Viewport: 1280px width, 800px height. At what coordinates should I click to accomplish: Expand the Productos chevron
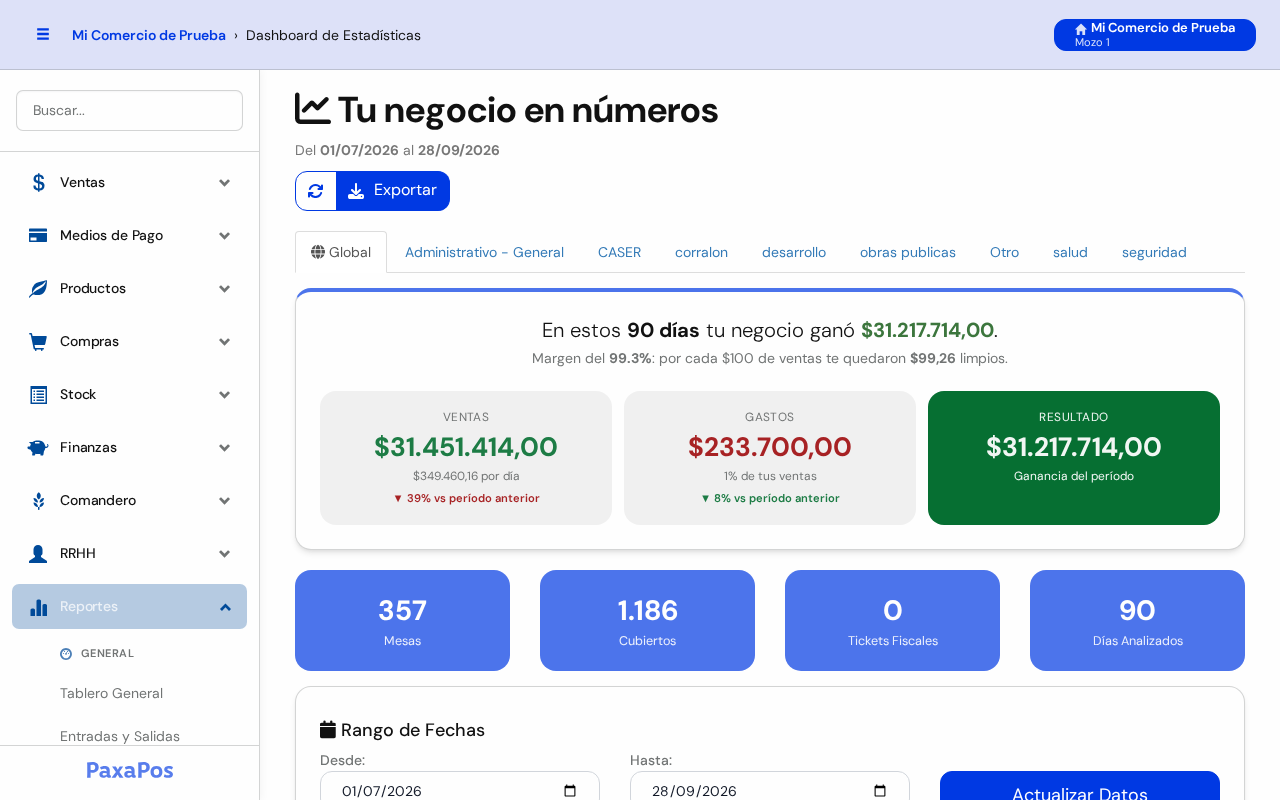[225, 289]
